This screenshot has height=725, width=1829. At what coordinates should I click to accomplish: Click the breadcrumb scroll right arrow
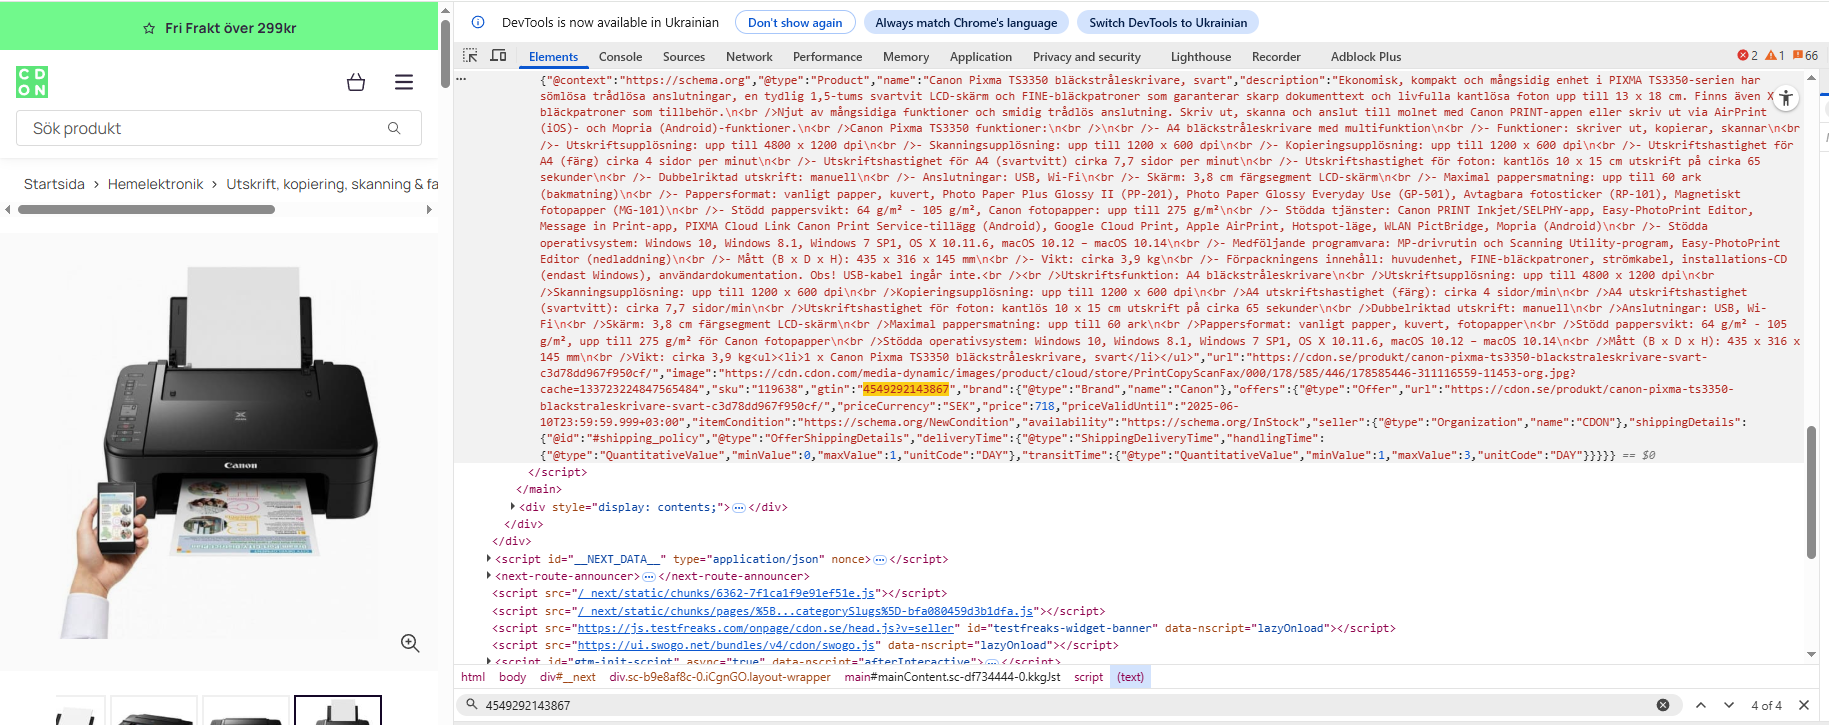429,209
